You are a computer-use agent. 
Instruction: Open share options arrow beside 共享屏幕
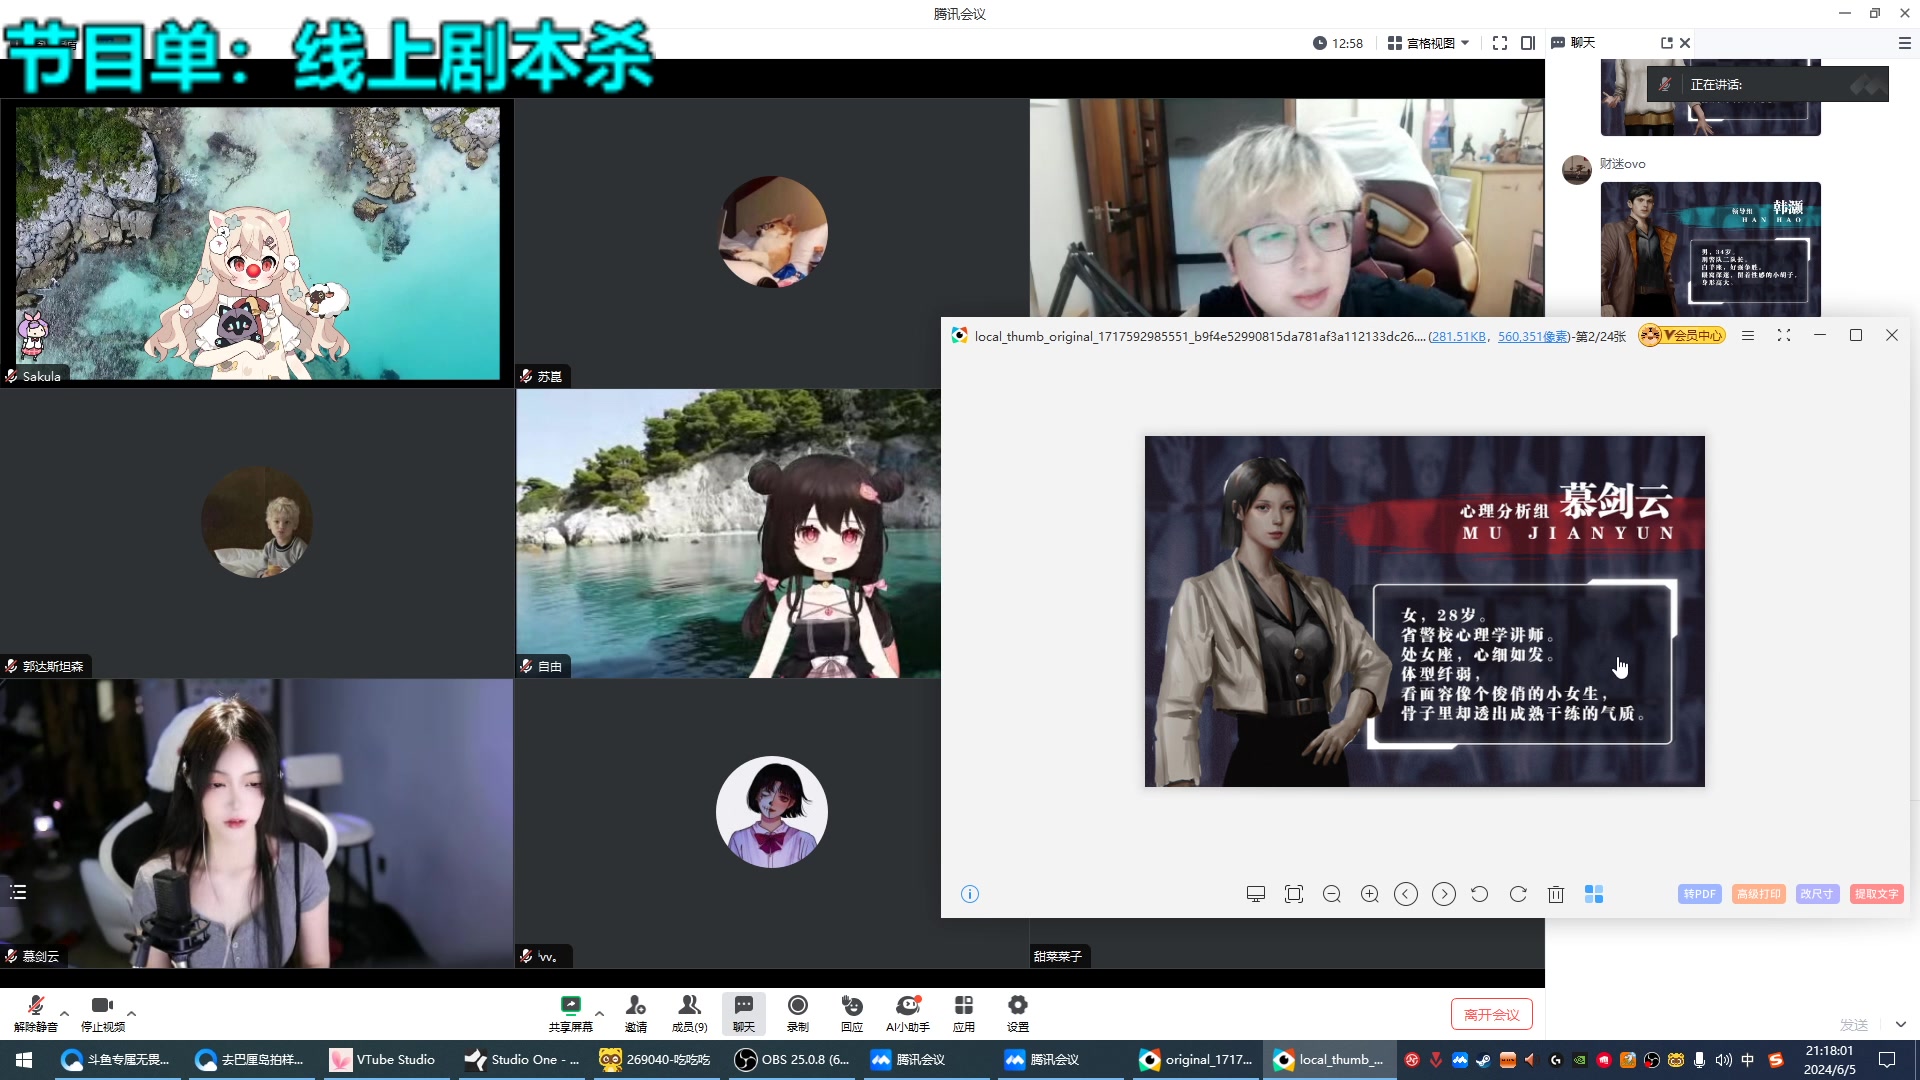[x=599, y=1013]
